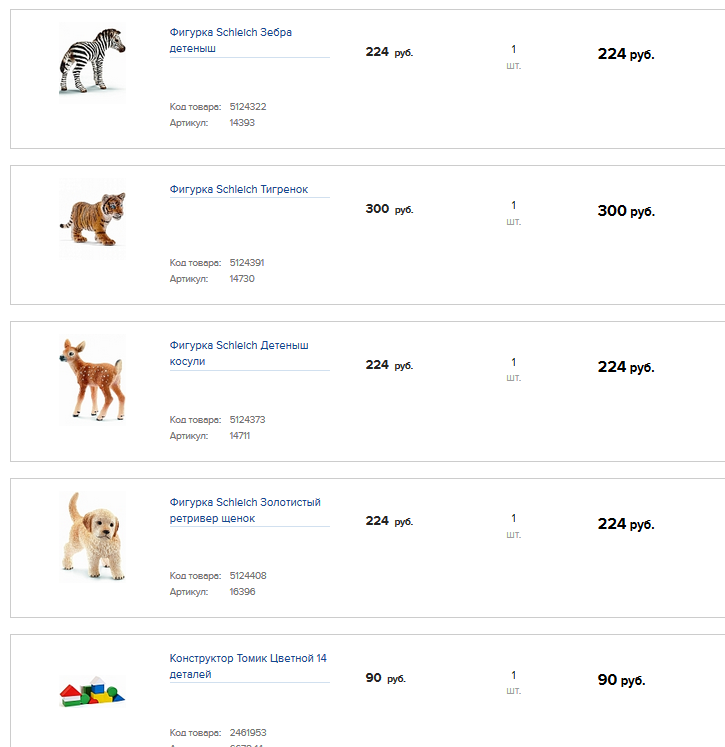Image resolution: width=725 pixels, height=747 pixels.
Task: Click the quantity value for the zebra figurine
Action: pos(514,49)
